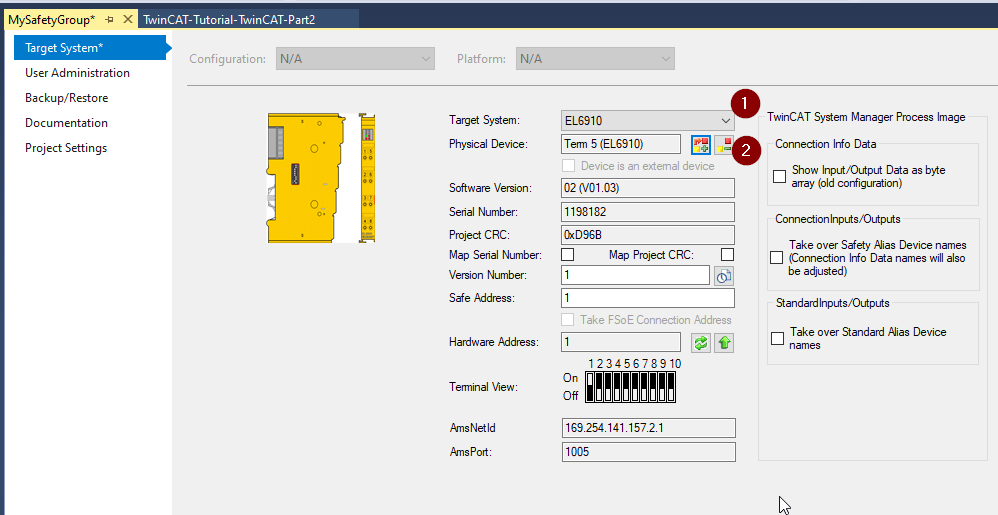
Task: Click the StandardInputs/Outputs group label
Action: (x=832, y=303)
